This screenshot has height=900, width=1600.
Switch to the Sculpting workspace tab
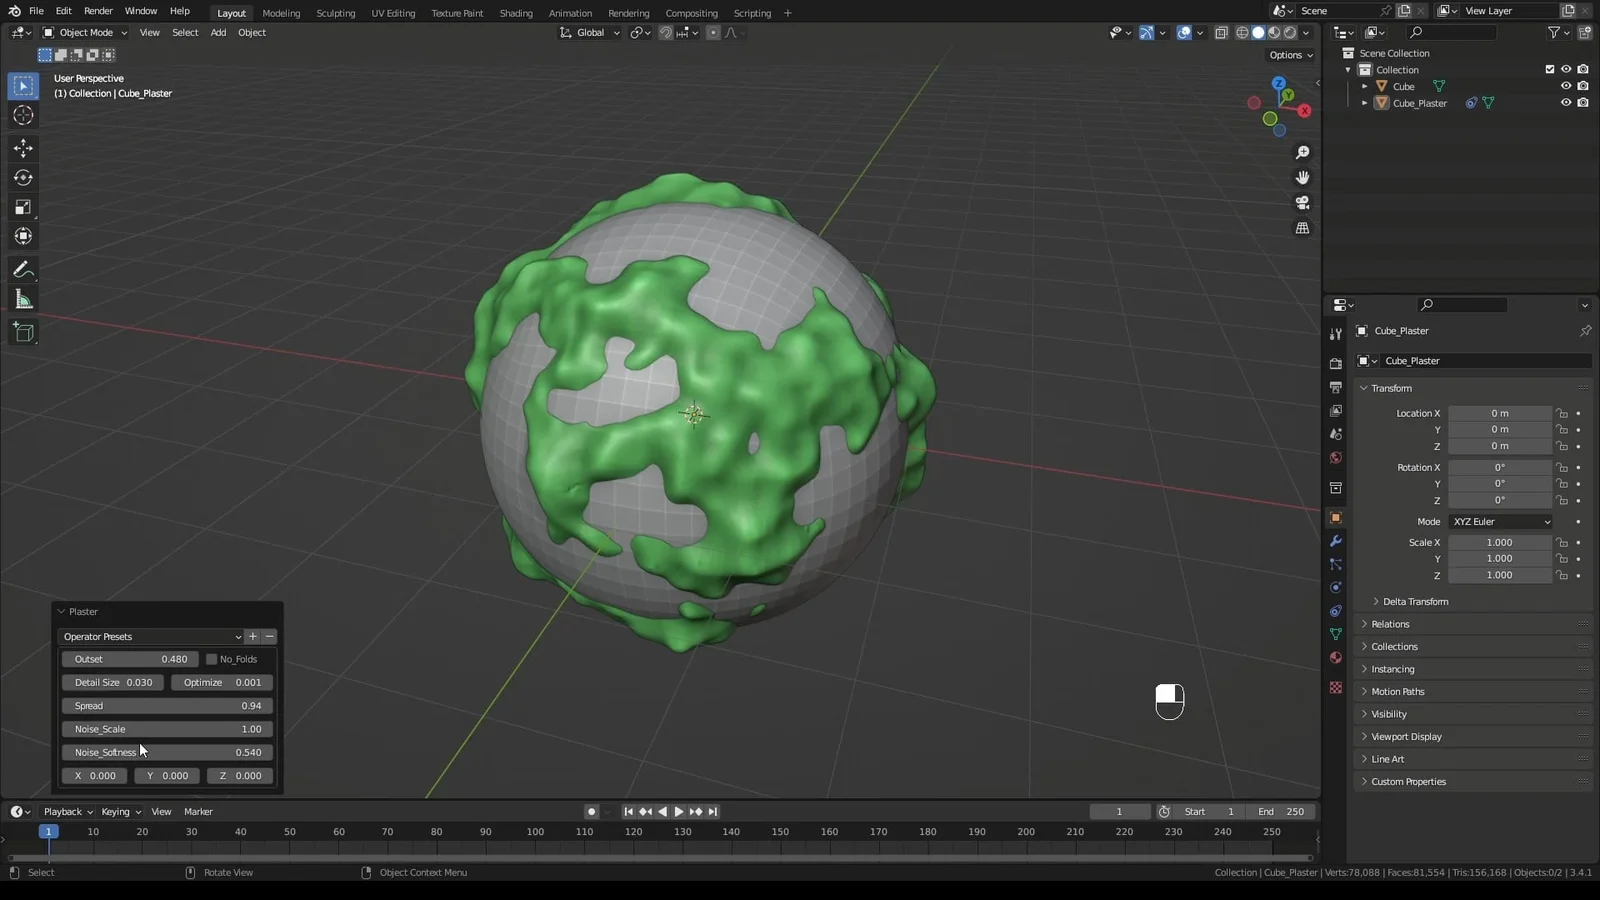(x=335, y=13)
